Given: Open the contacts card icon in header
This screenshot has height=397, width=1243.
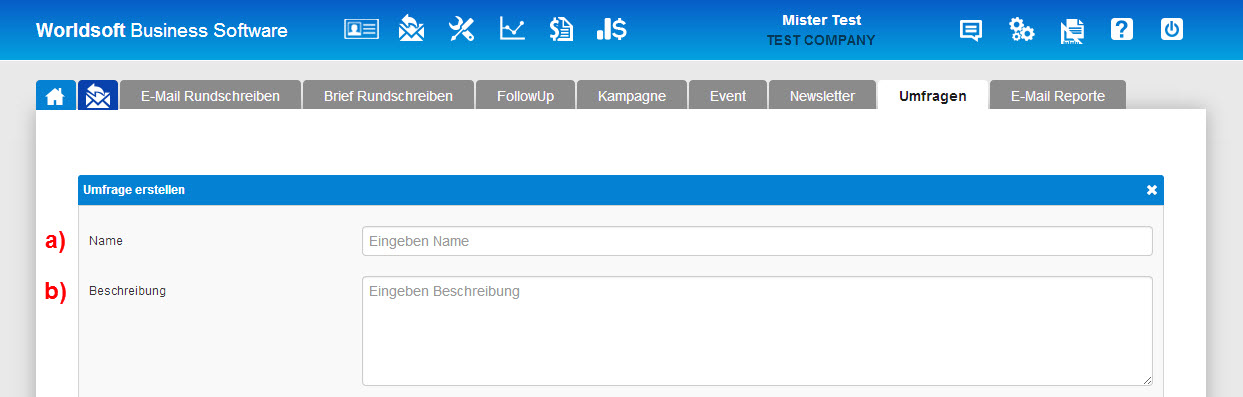Looking at the screenshot, I should point(361,29).
